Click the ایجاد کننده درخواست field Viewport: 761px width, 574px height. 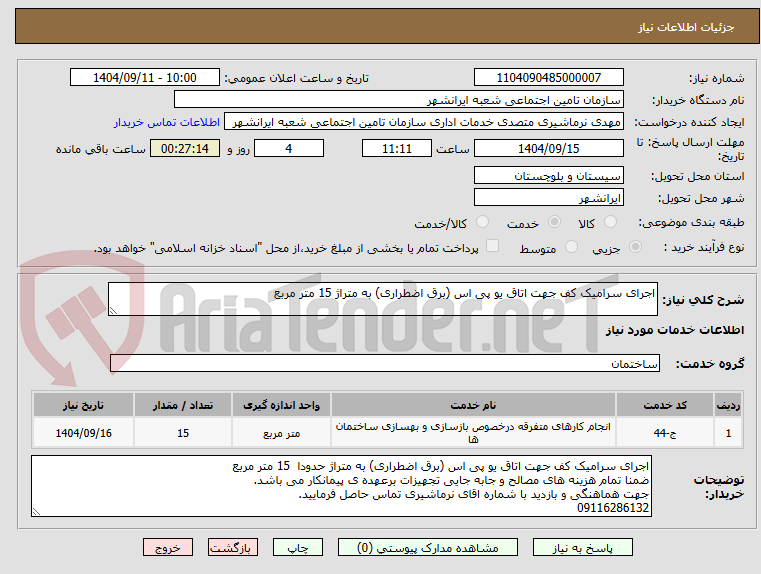pyautogui.click(x=424, y=122)
